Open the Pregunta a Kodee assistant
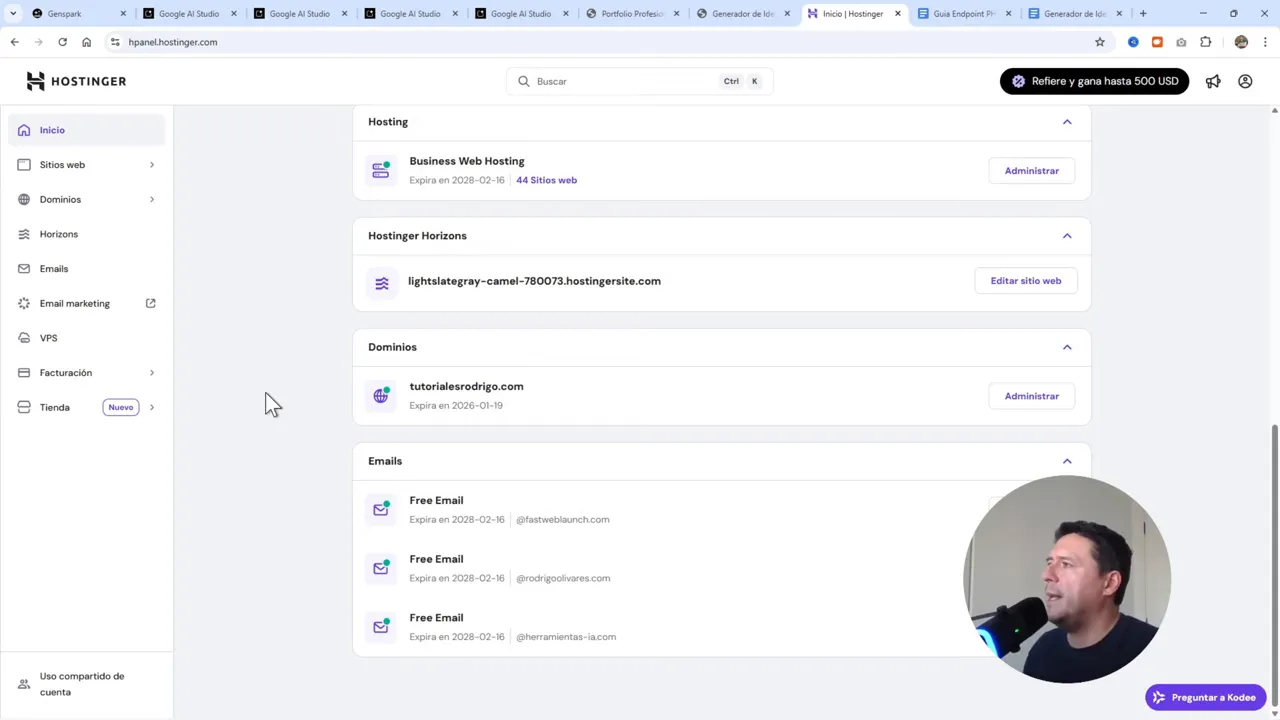Screen dimensions: 1280x720 1205,697
